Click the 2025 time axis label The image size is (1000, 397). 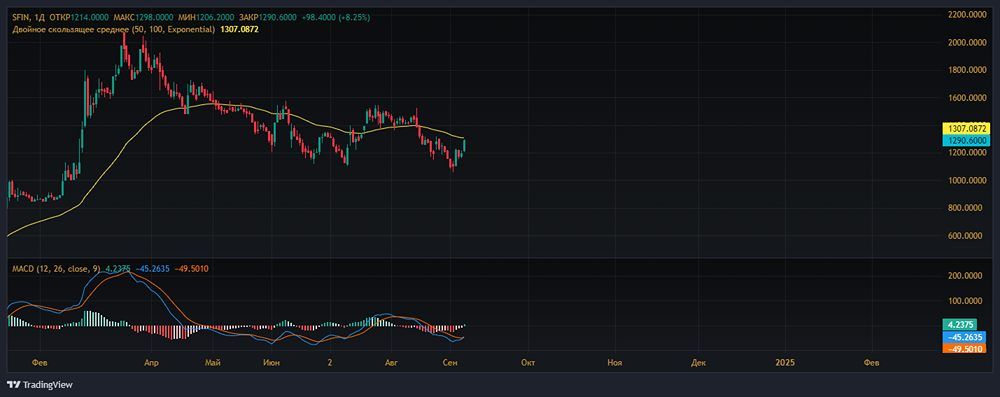pyautogui.click(x=785, y=362)
